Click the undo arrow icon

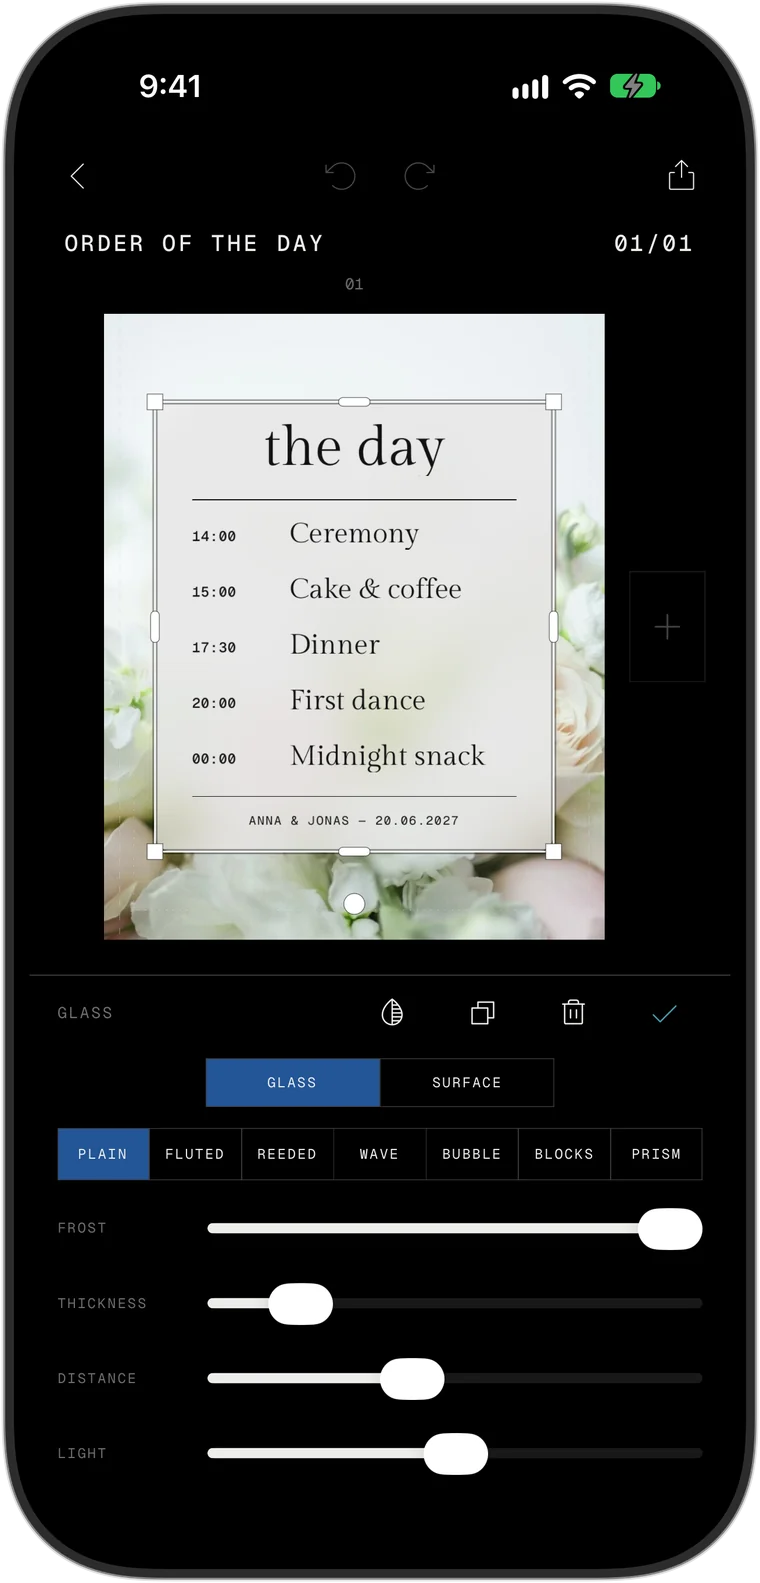coord(340,176)
